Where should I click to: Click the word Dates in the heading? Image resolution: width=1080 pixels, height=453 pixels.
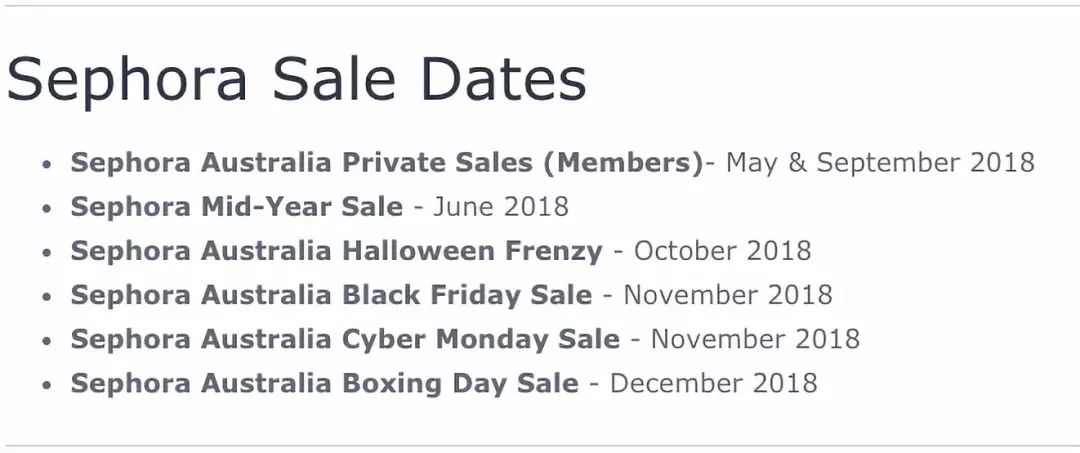(503, 79)
